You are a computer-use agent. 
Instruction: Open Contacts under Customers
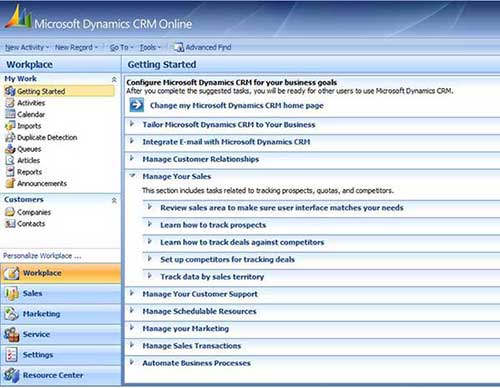(x=31, y=224)
